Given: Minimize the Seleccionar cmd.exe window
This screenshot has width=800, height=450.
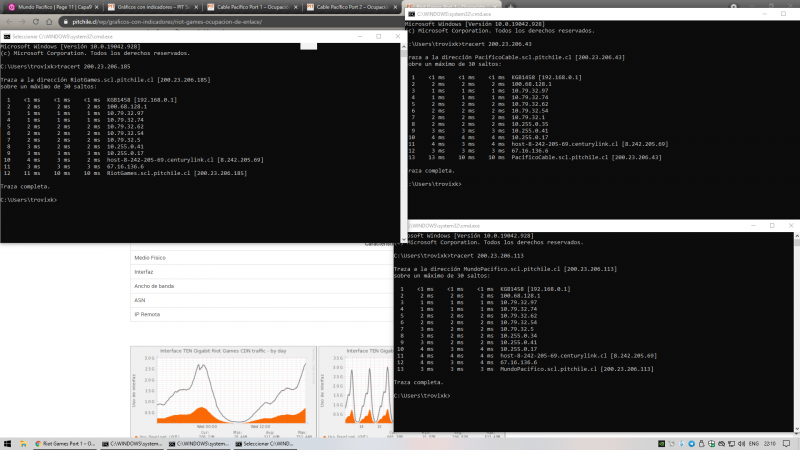Looking at the screenshot, I should (x=360, y=36).
